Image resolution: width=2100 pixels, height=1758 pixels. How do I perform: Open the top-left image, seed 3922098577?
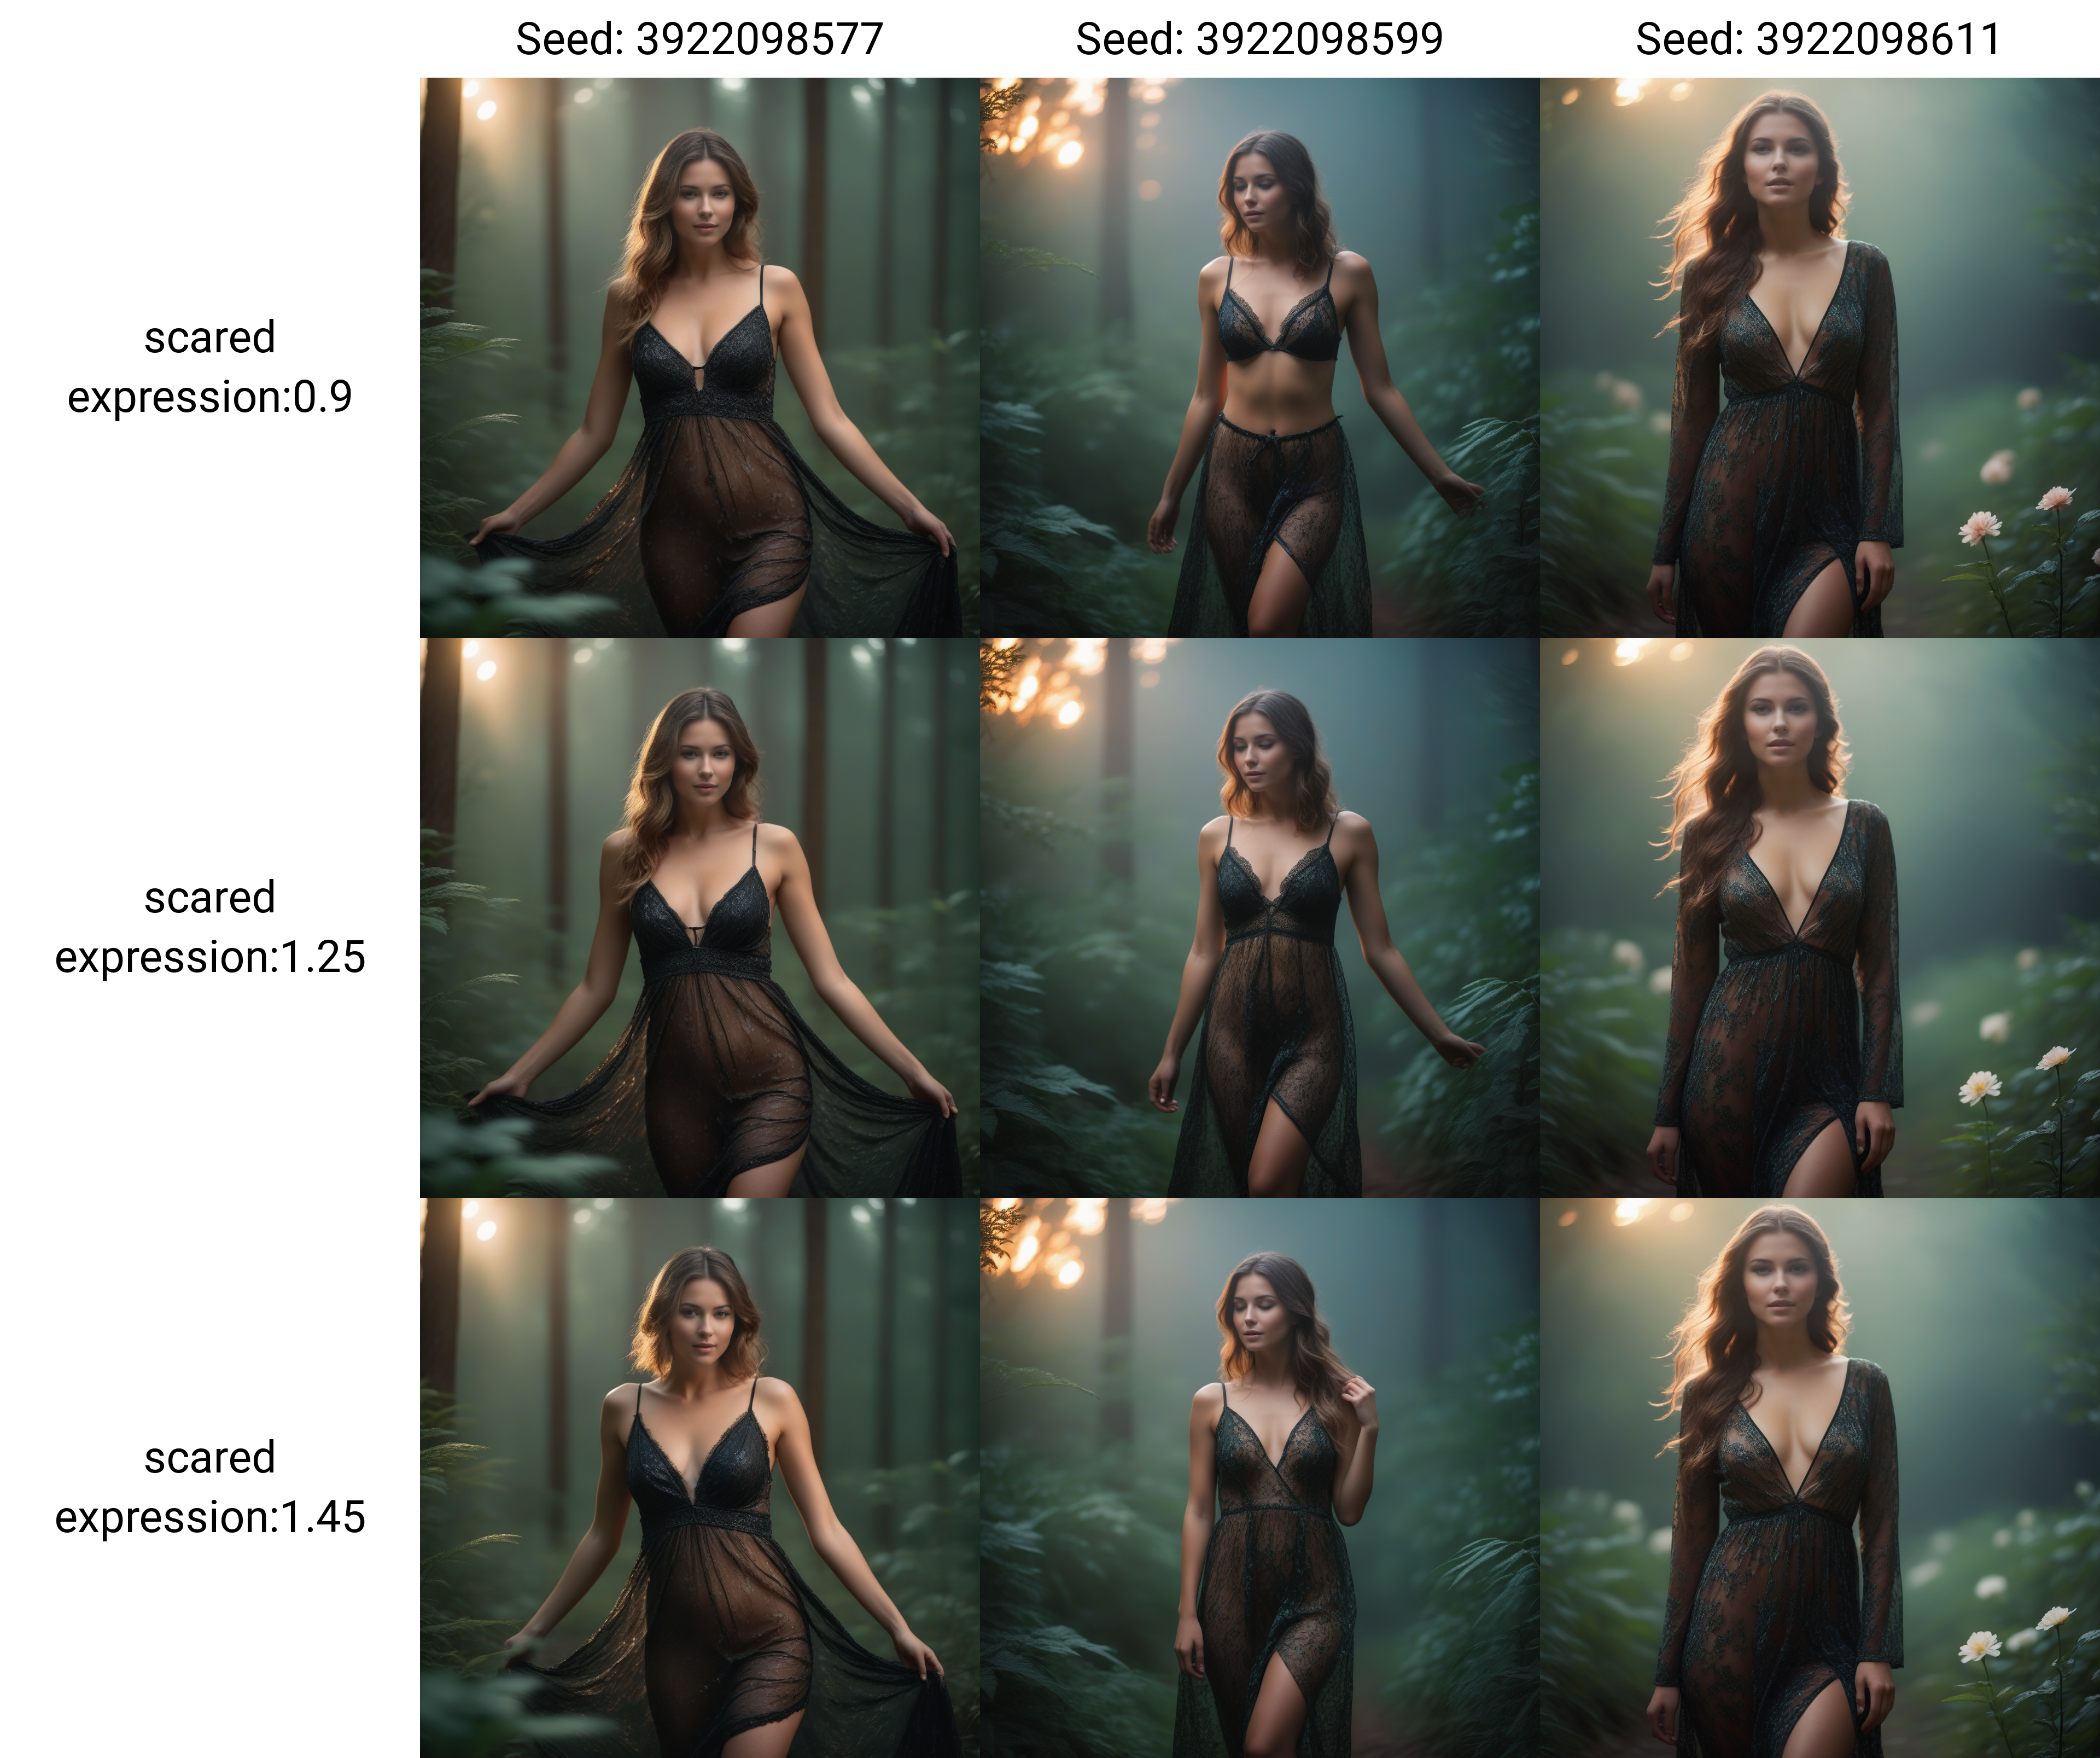700,358
